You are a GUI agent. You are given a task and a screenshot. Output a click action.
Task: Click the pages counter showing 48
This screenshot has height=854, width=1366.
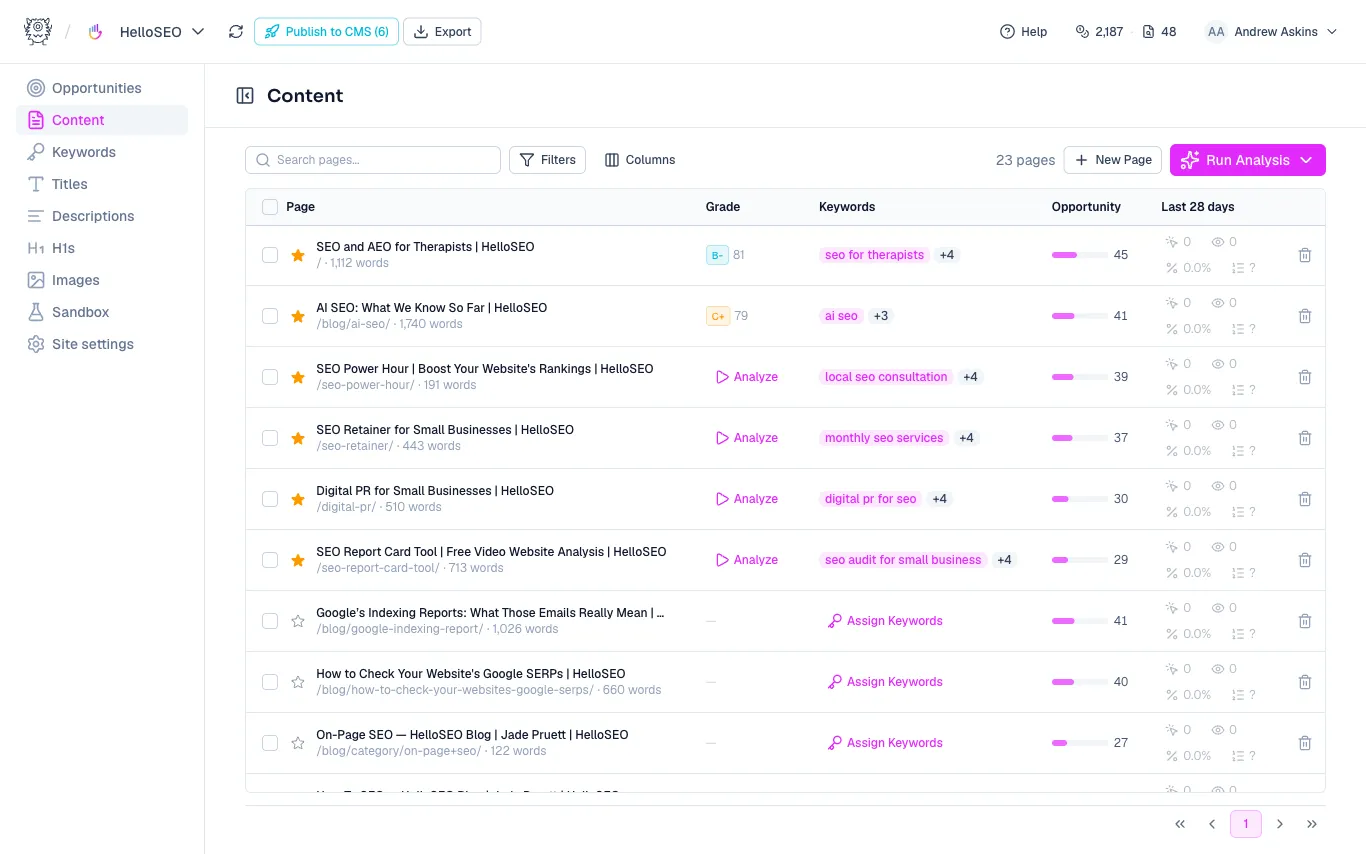(1160, 32)
